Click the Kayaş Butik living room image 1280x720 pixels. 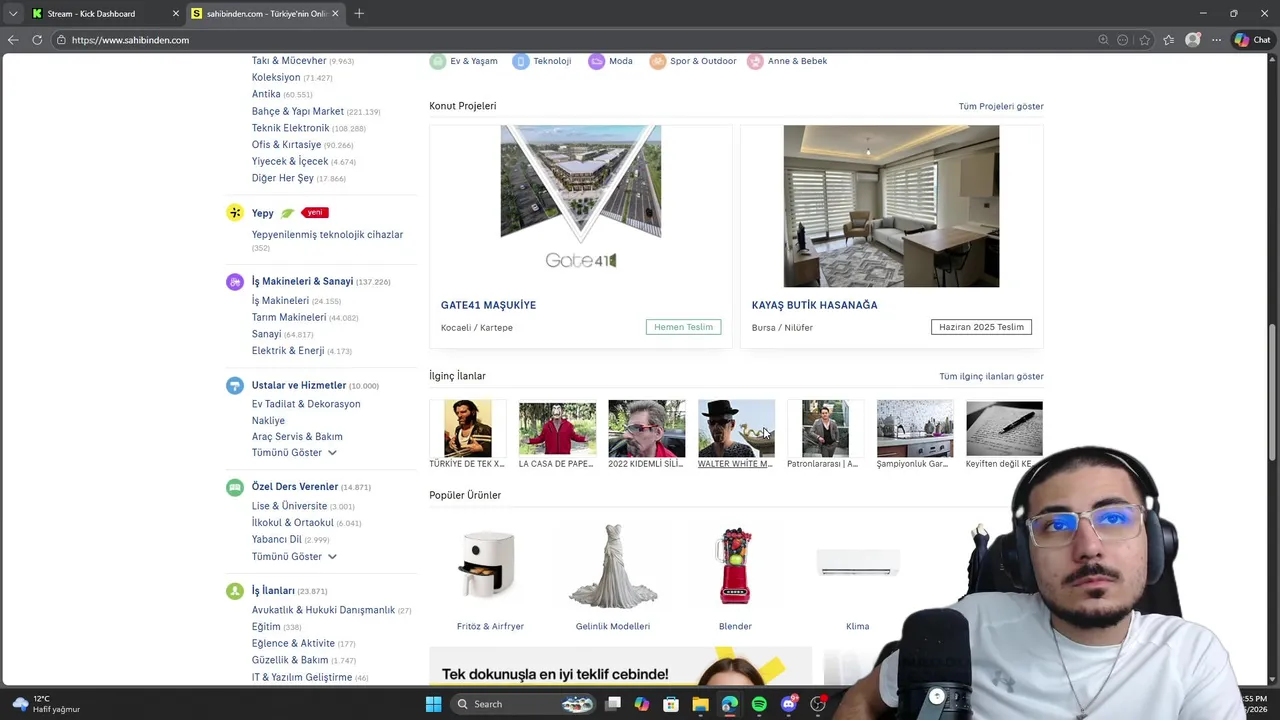(x=891, y=205)
